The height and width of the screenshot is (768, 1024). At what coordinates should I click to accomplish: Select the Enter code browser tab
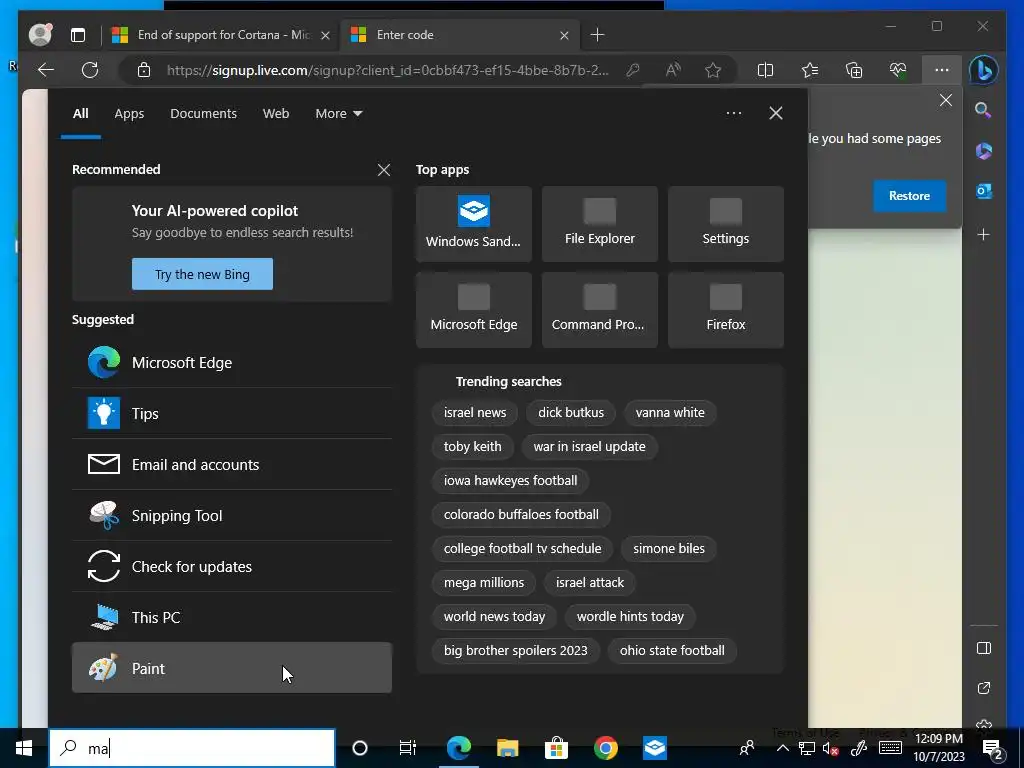point(460,35)
